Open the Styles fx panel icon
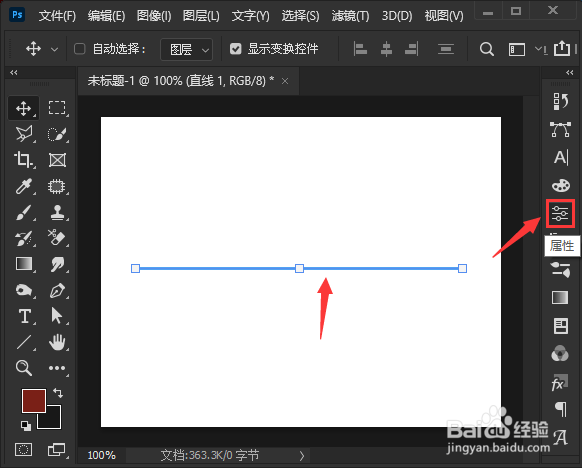 pos(559,383)
